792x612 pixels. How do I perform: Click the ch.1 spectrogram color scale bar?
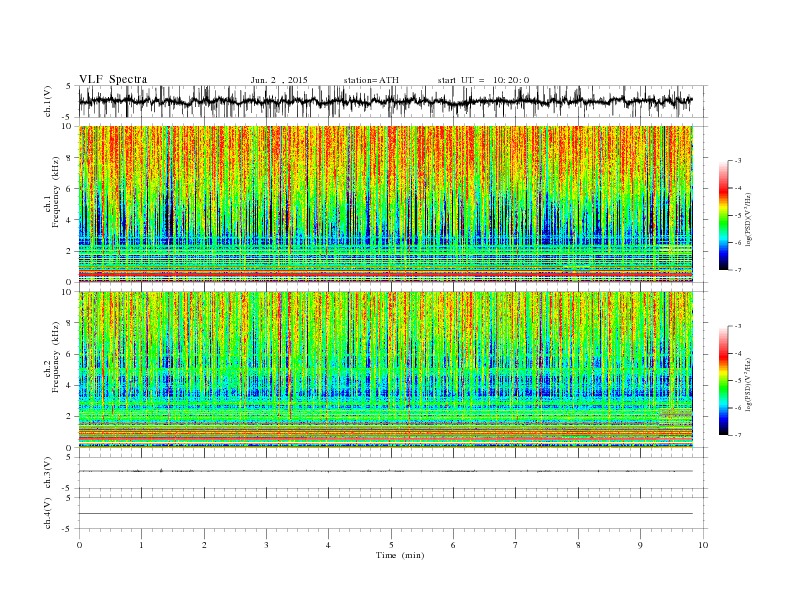tap(724, 215)
